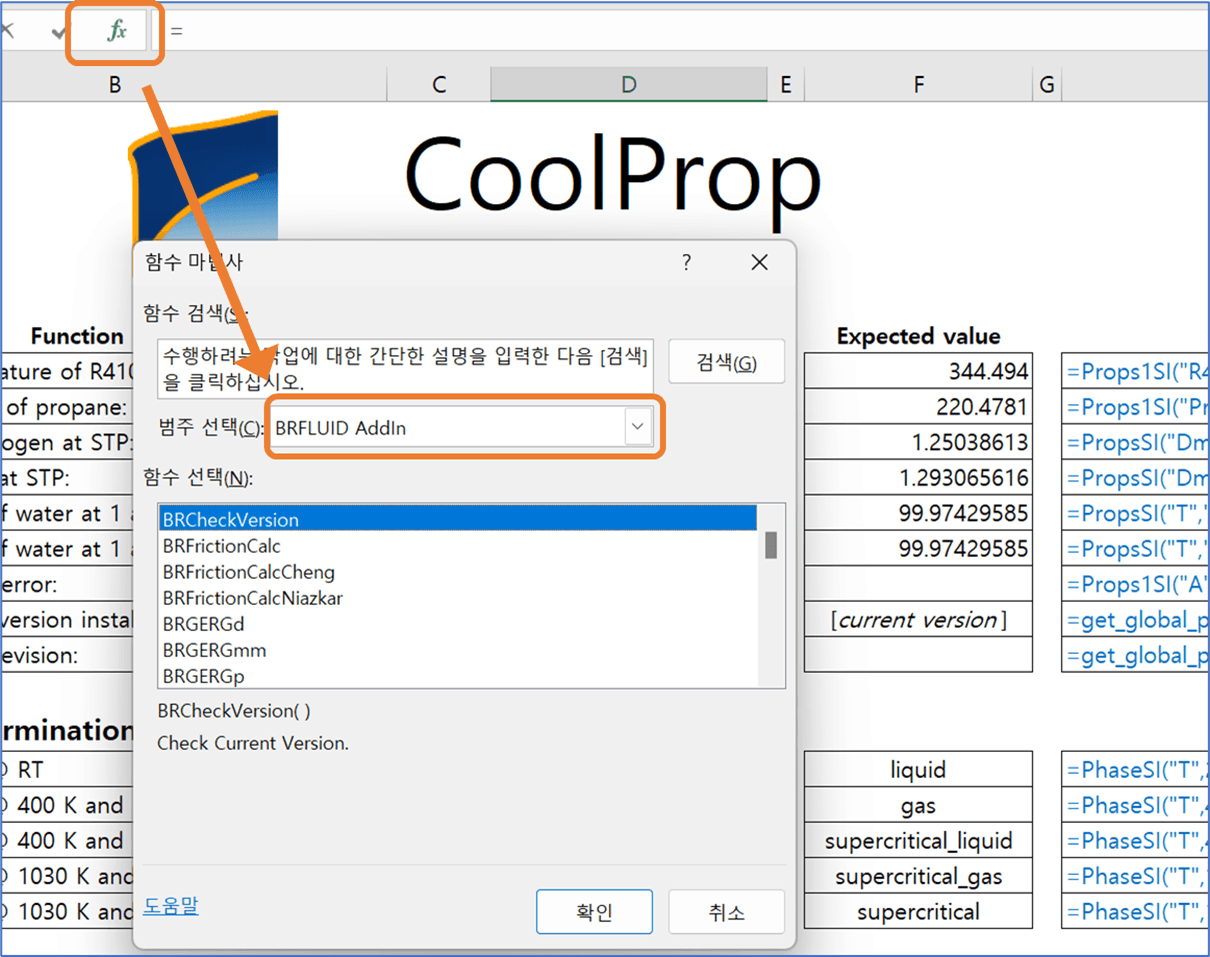1210x957 pixels.
Task: Select column C header
Action: pos(439,85)
